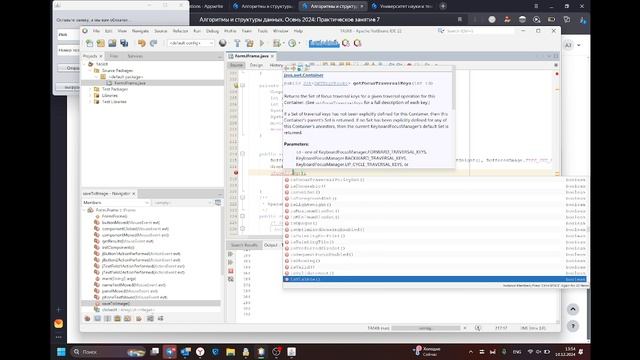
Task: Fold the code block near line 214
Action: pos(242,154)
